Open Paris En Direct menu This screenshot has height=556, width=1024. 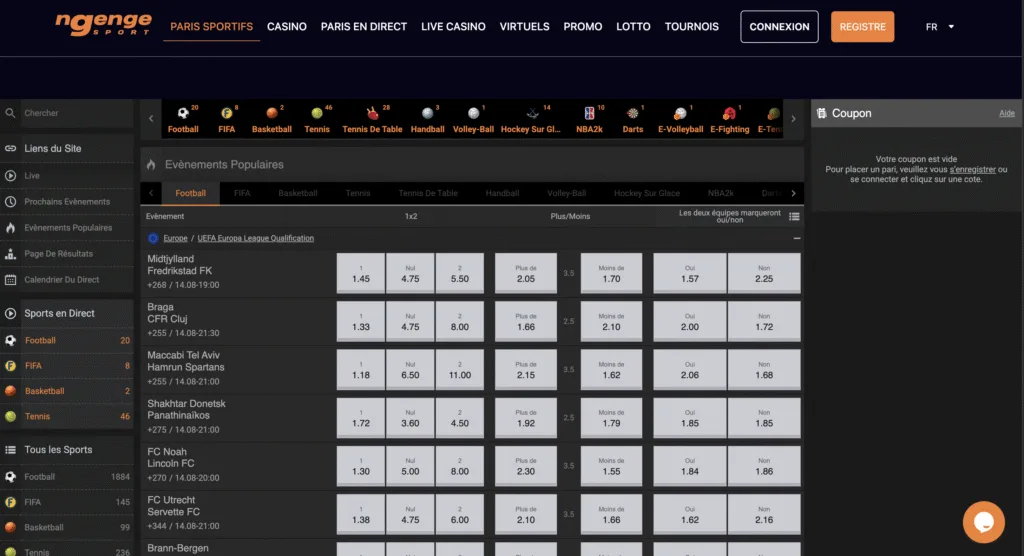tap(364, 27)
